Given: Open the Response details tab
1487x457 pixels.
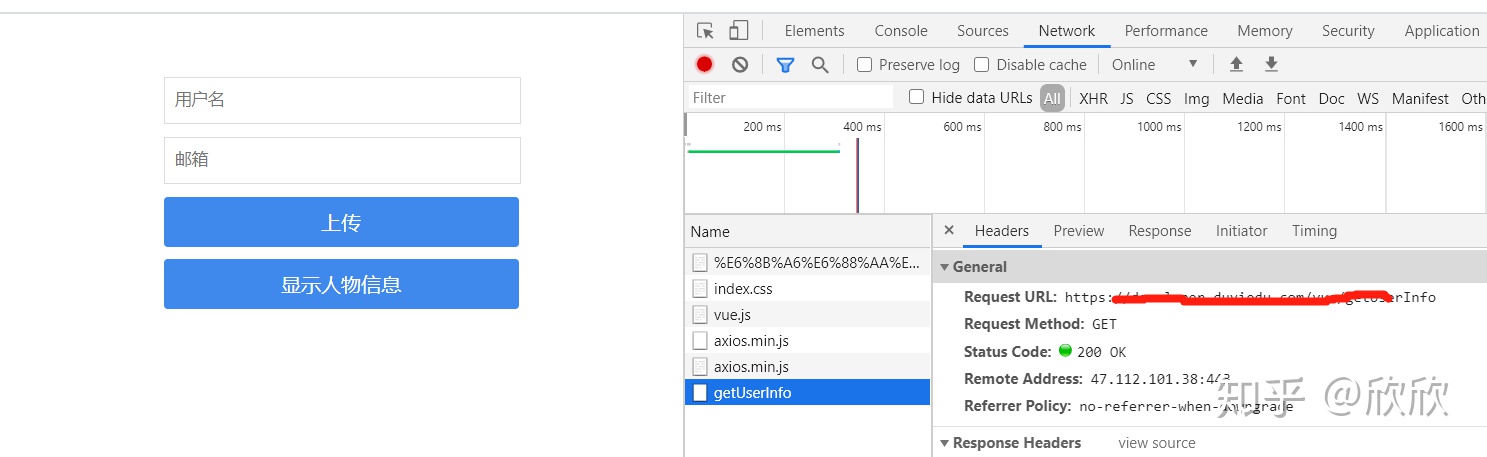Looking at the screenshot, I should [x=1159, y=230].
